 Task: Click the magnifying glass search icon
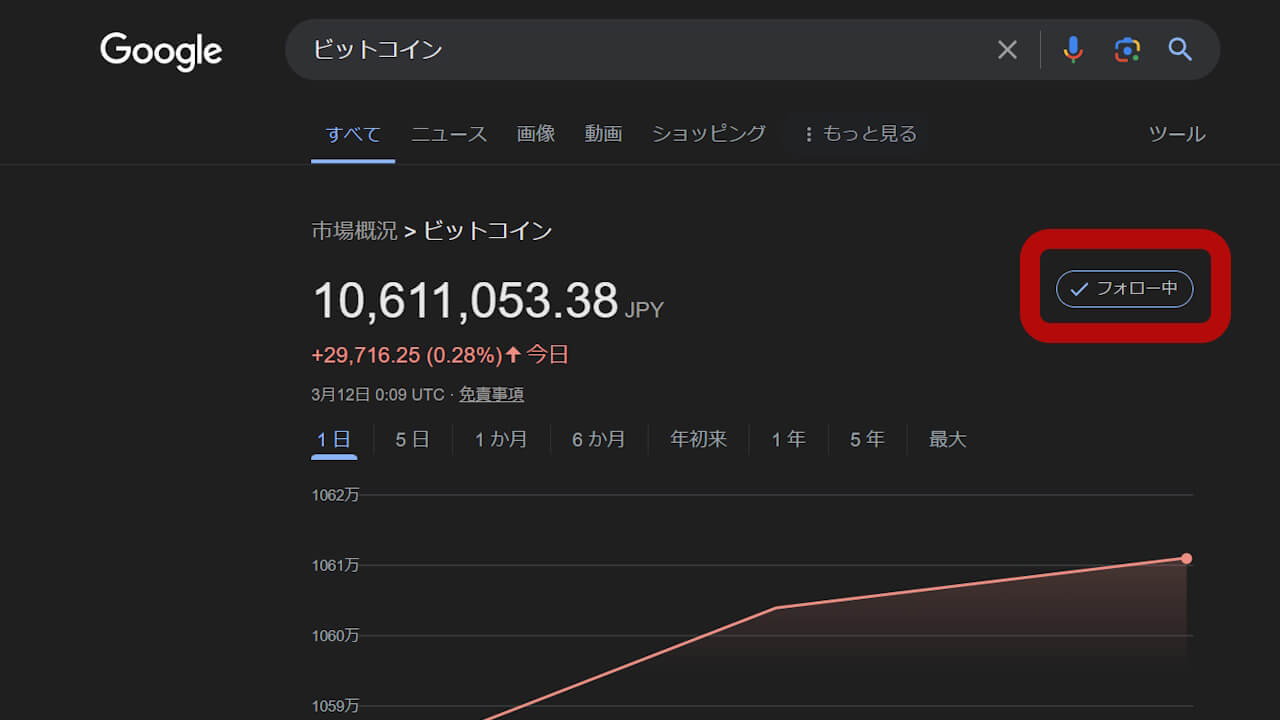[x=1180, y=50]
